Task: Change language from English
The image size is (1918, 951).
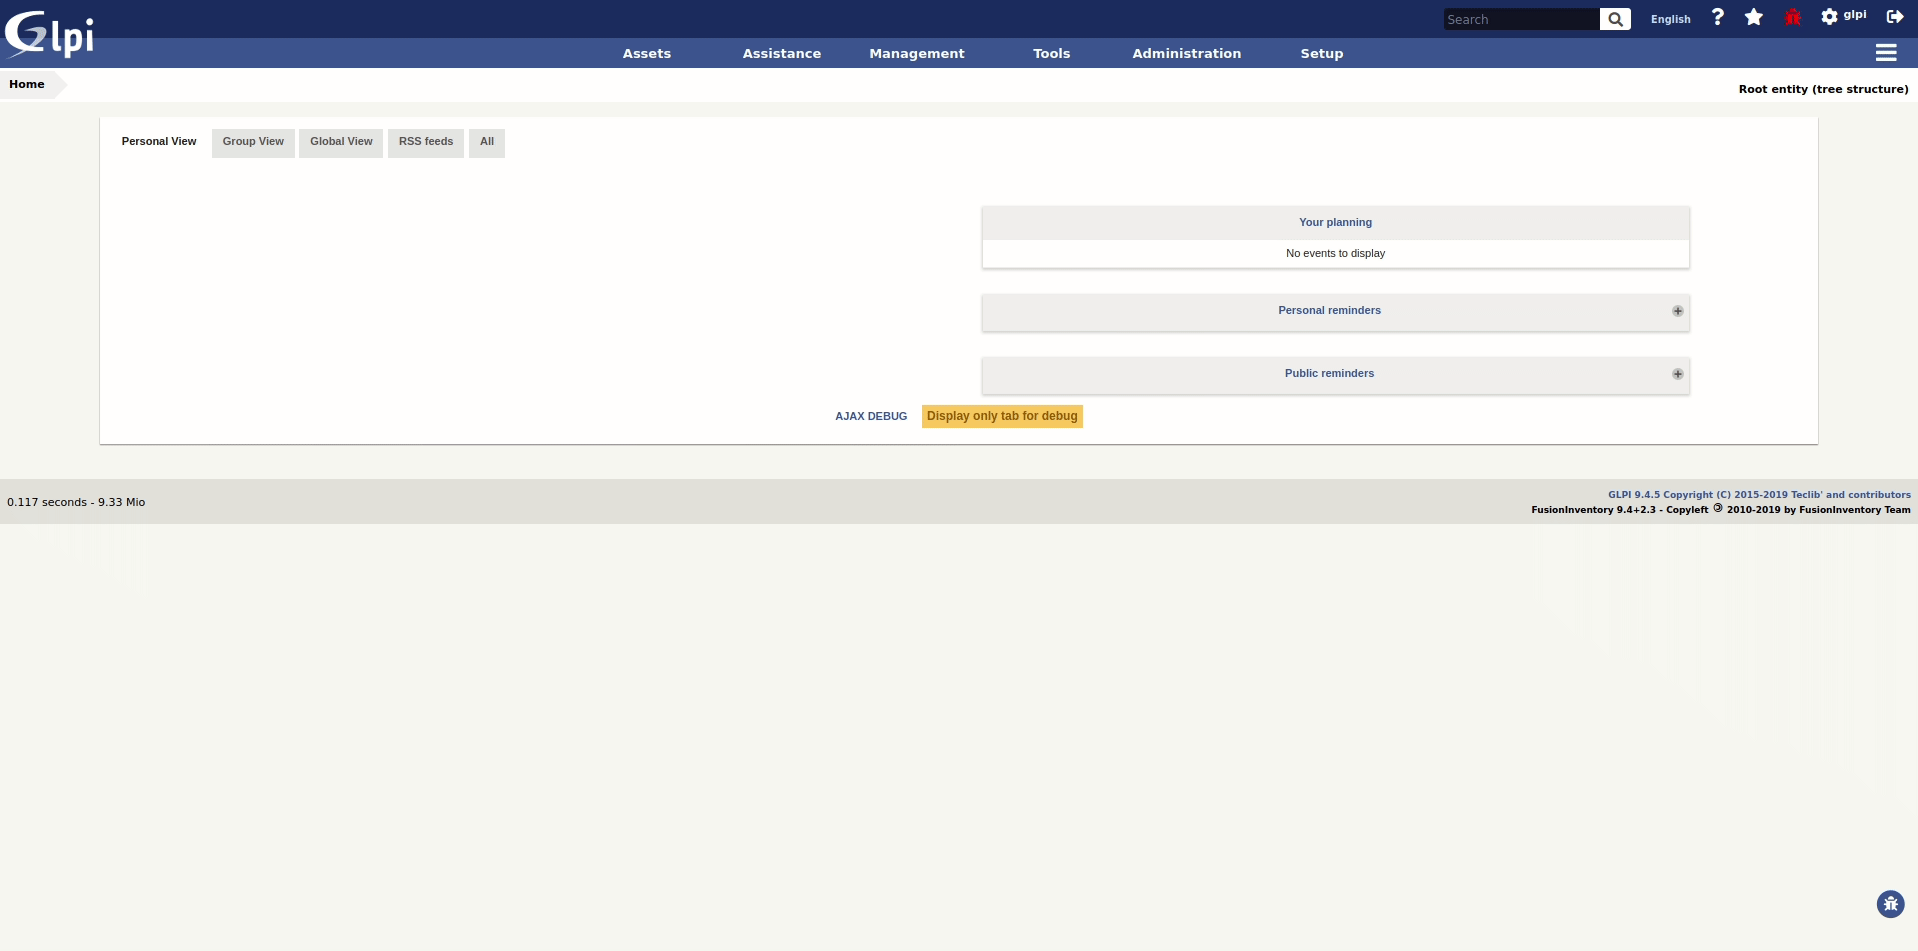Action: pos(1669,18)
